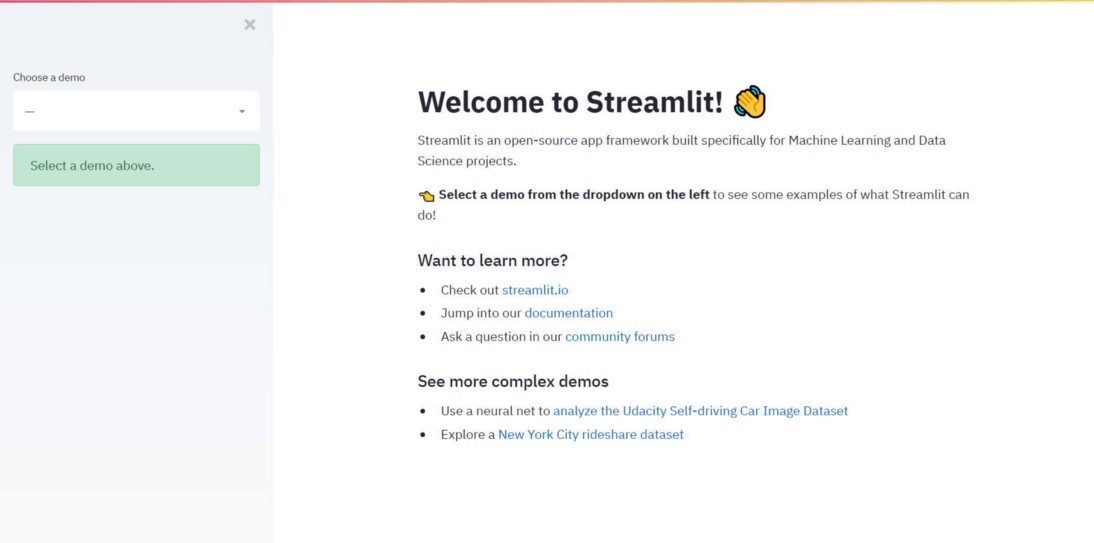Click the 'Welcome to Streamlit!' heading

571,102
